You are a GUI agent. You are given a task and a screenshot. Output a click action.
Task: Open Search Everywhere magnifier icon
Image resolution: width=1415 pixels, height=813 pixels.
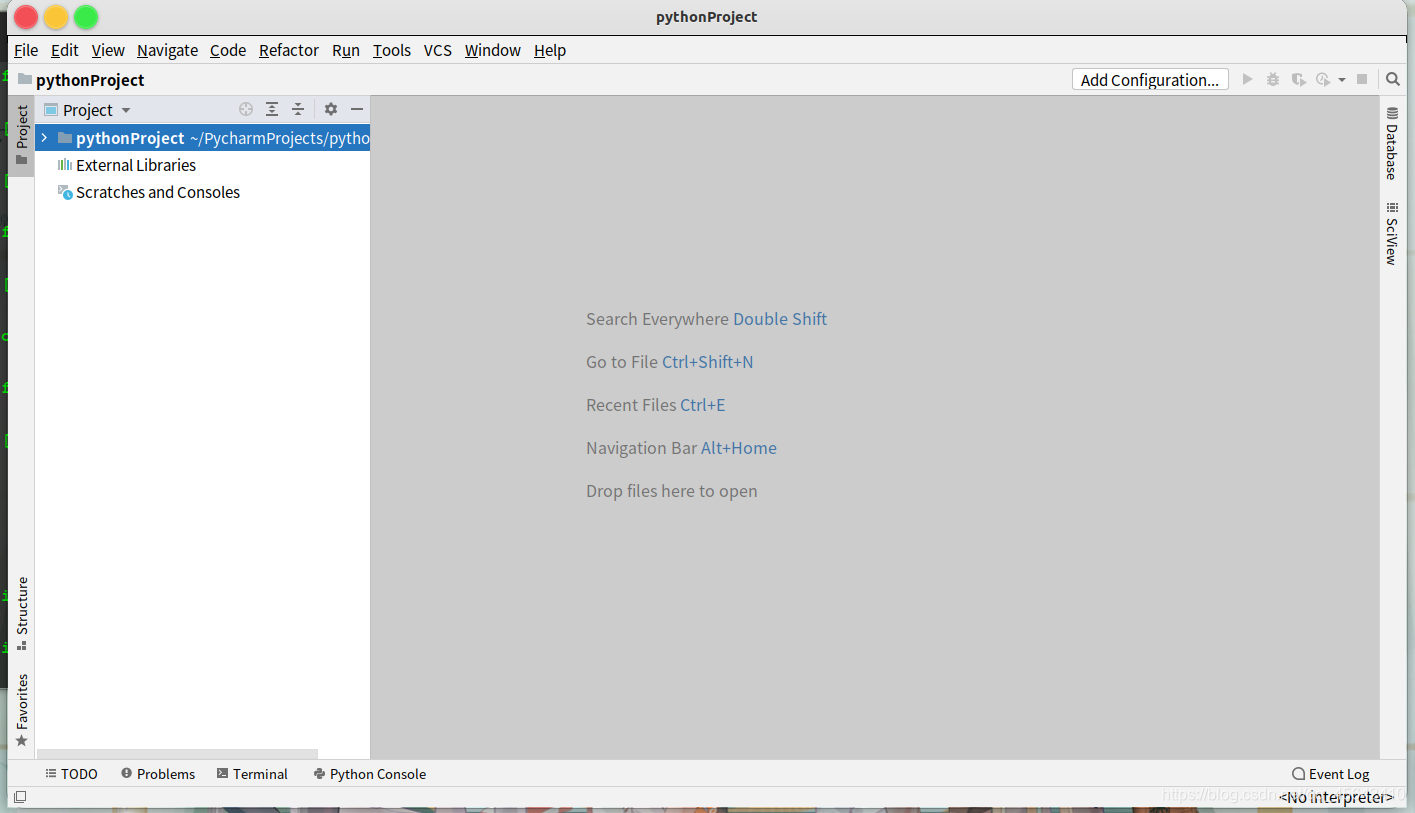pyautogui.click(x=1393, y=79)
